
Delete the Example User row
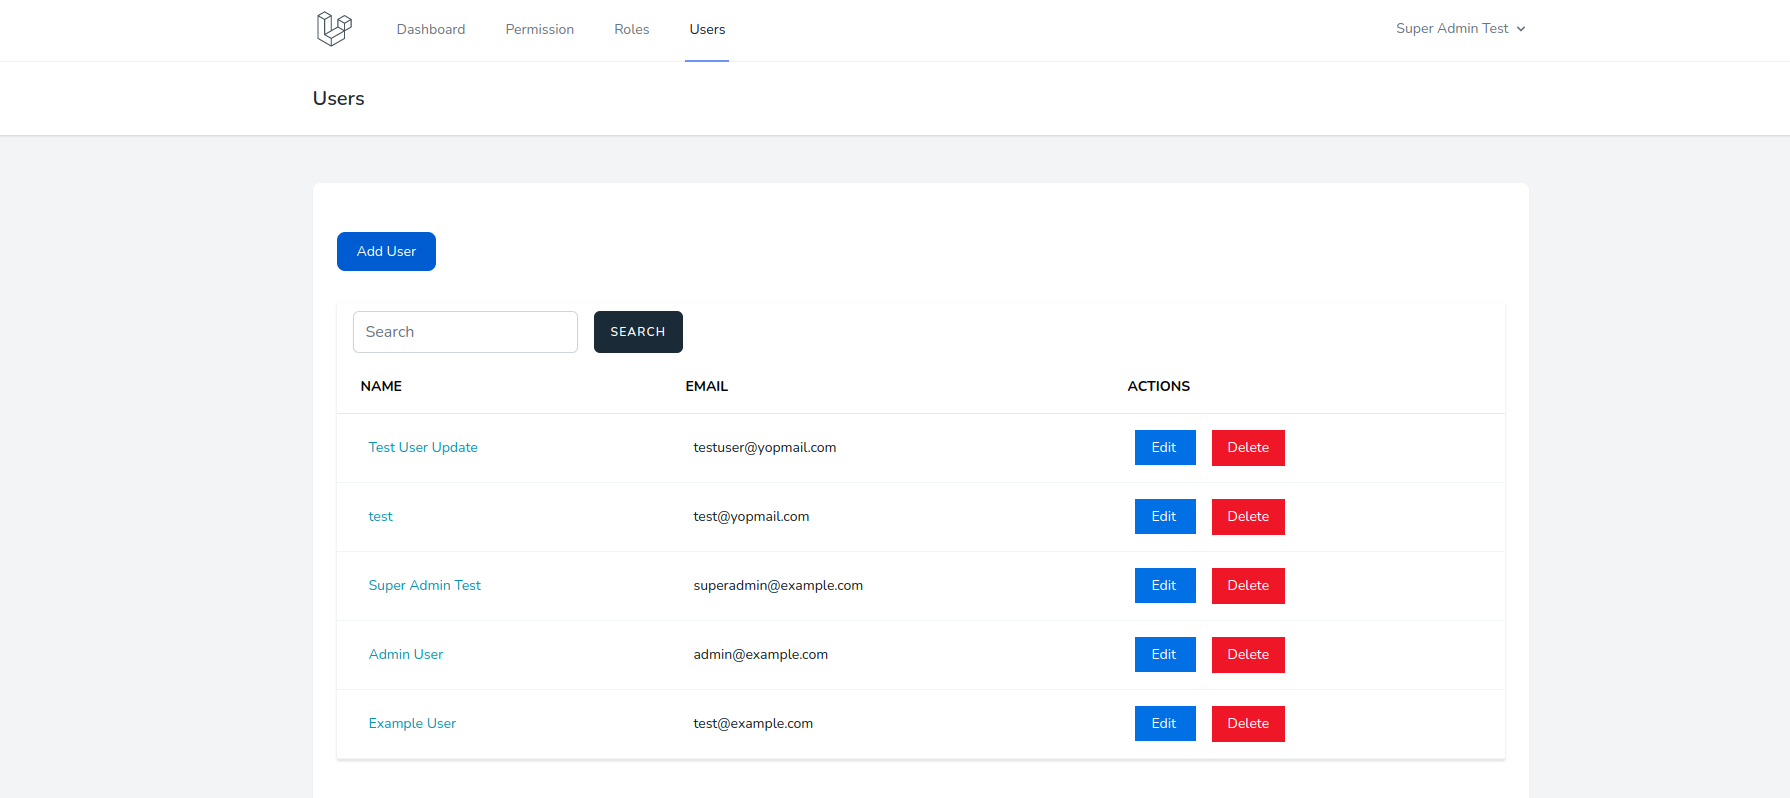point(1247,724)
